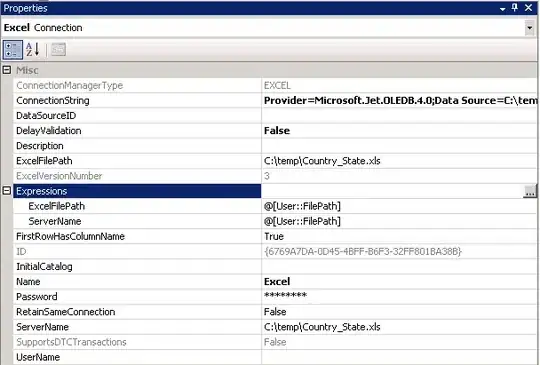Click ExcelFilePath expression @[User::FilePath]
The height and width of the screenshot is (365, 540).
(x=302, y=206)
